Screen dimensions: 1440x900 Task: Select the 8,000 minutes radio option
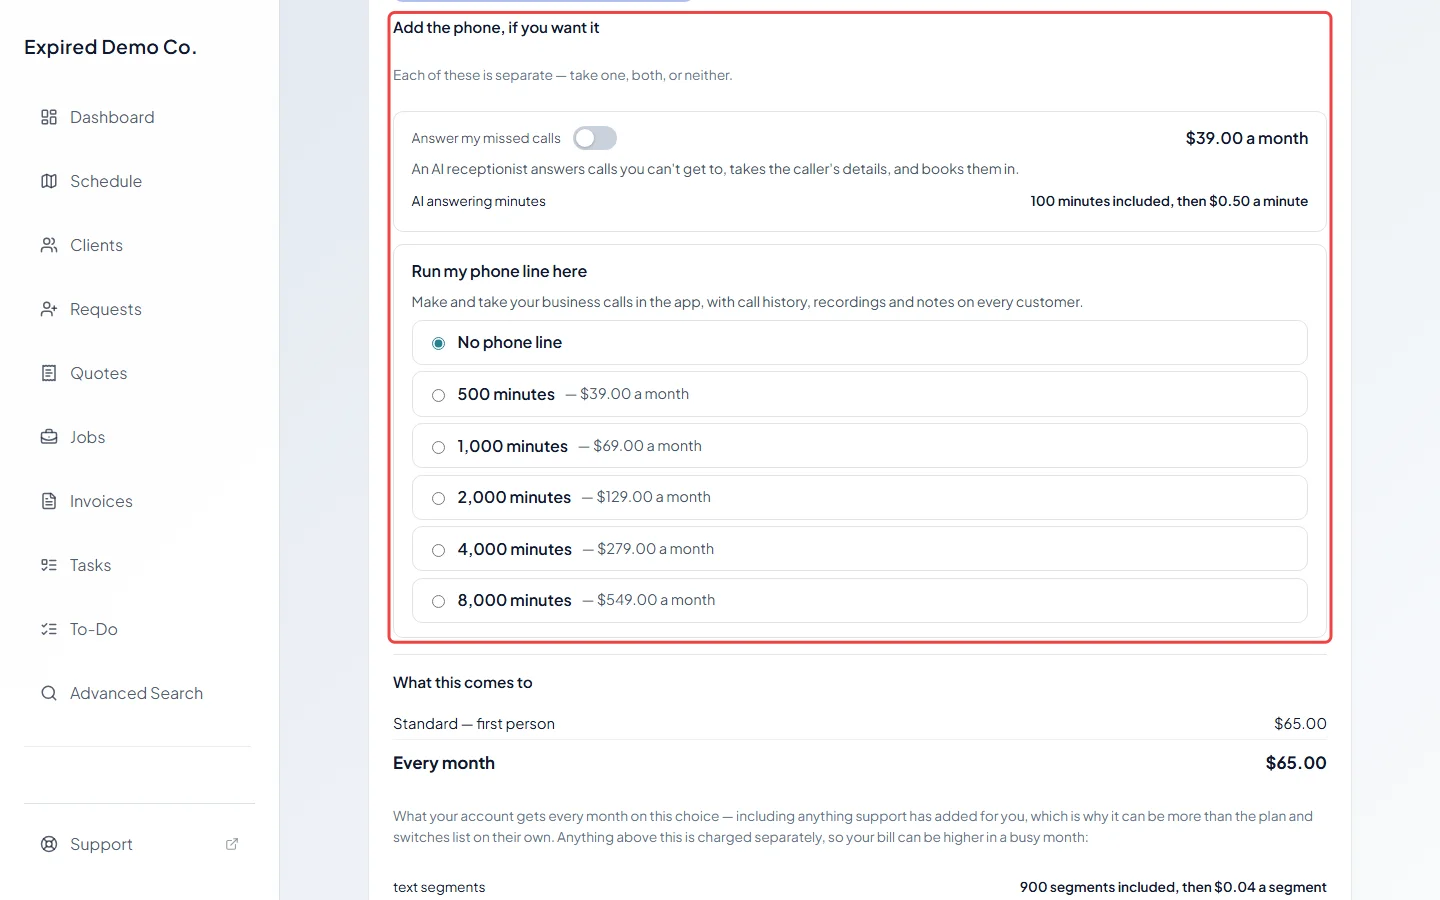coord(438,601)
